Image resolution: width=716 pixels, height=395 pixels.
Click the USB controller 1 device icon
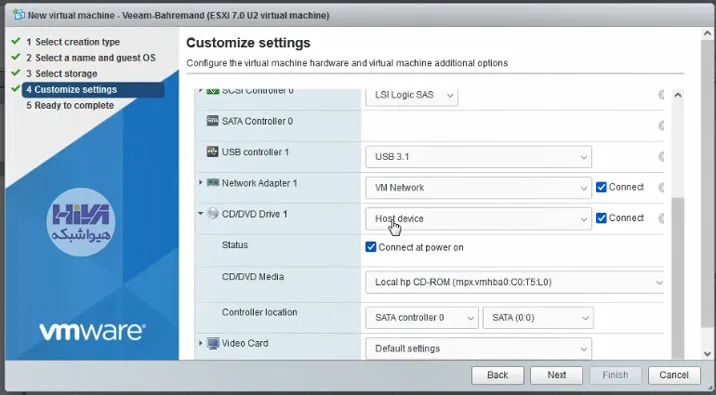[x=212, y=152]
